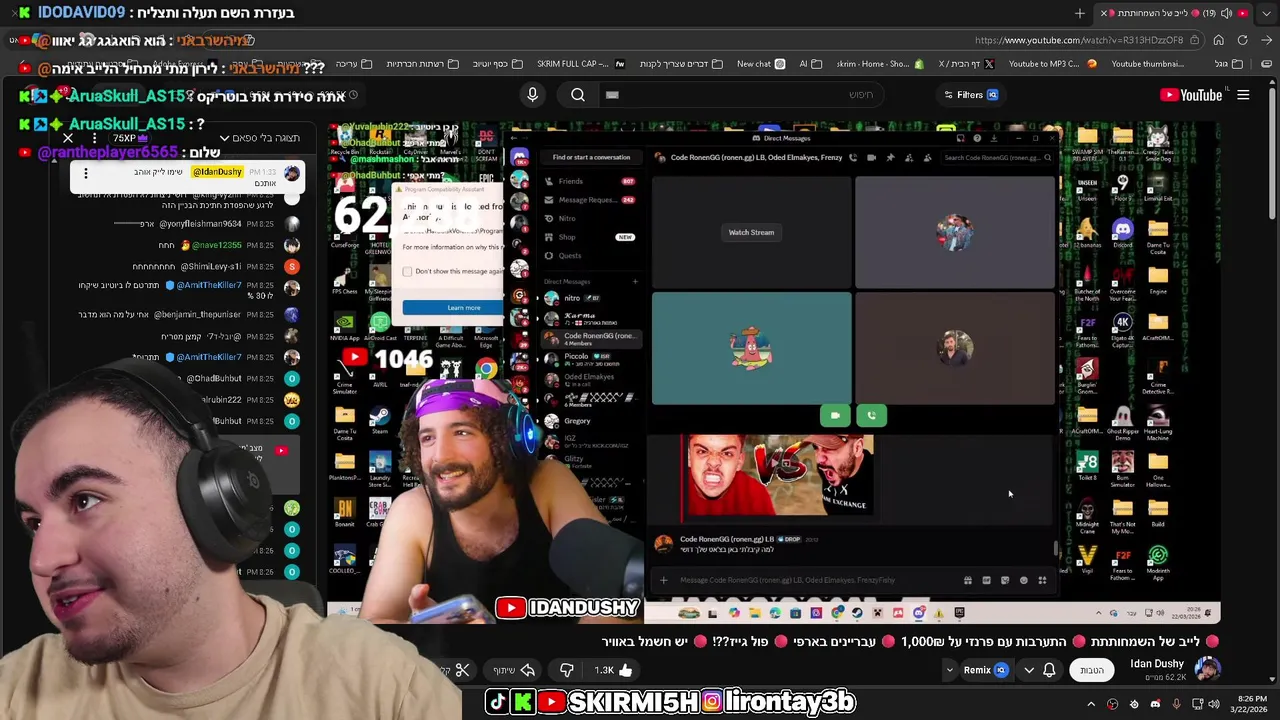
Task: Open chat user @nave12355
Action: point(216,245)
